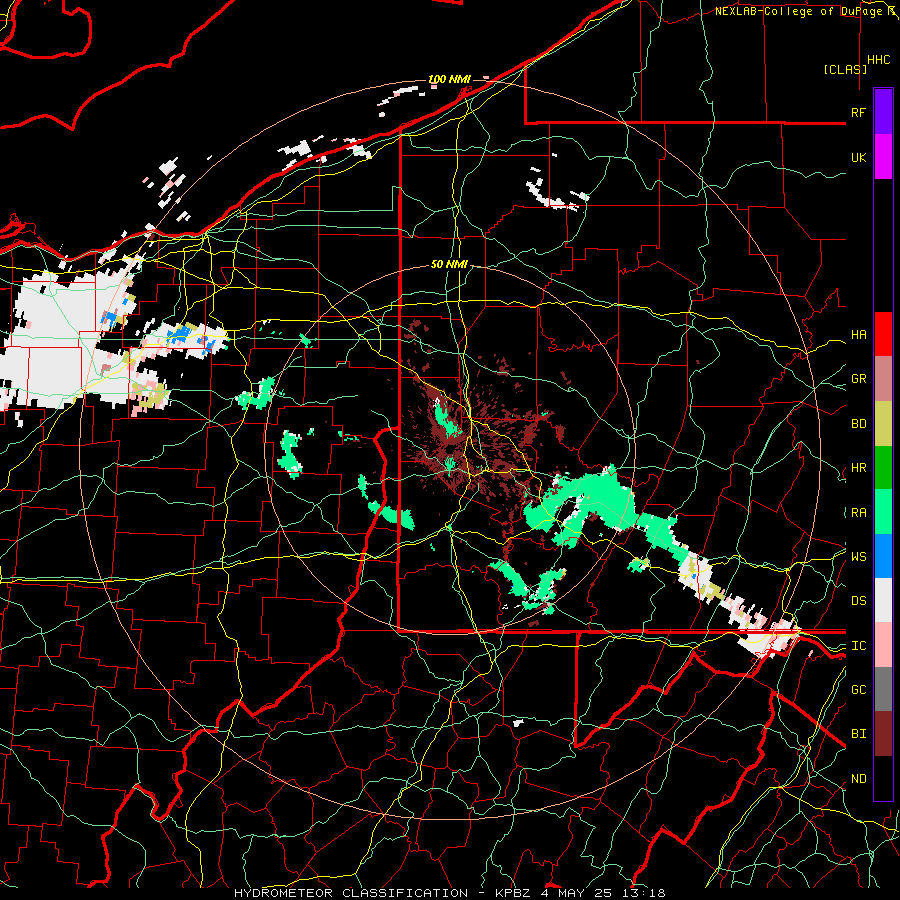
Task: Click the WS legend label
Action: point(858,556)
